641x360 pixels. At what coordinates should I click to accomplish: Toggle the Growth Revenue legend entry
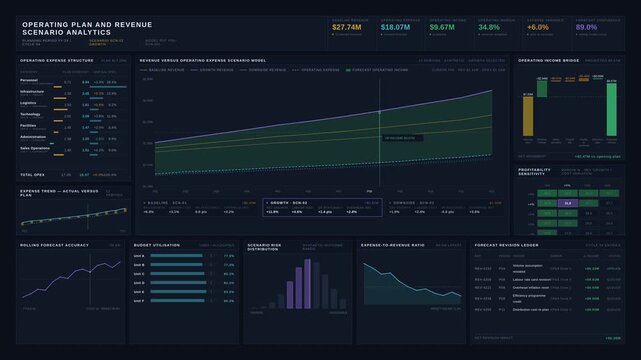click(x=212, y=70)
